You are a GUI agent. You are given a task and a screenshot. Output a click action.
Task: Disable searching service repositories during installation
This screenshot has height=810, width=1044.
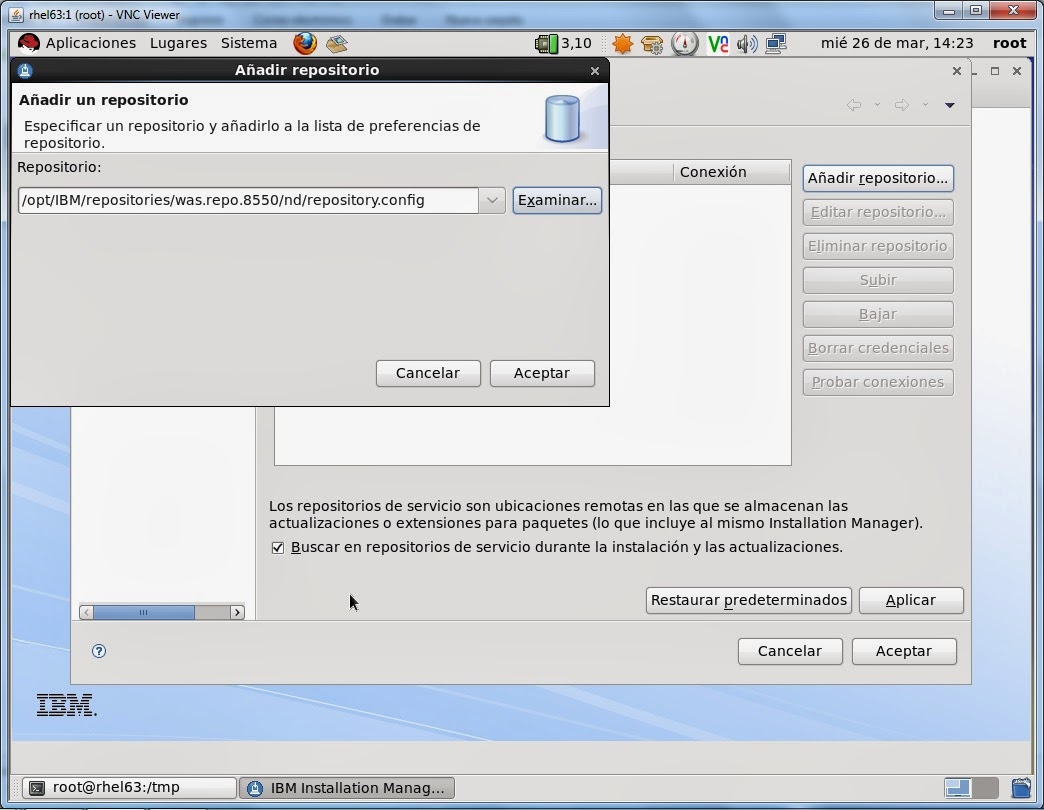(x=278, y=547)
